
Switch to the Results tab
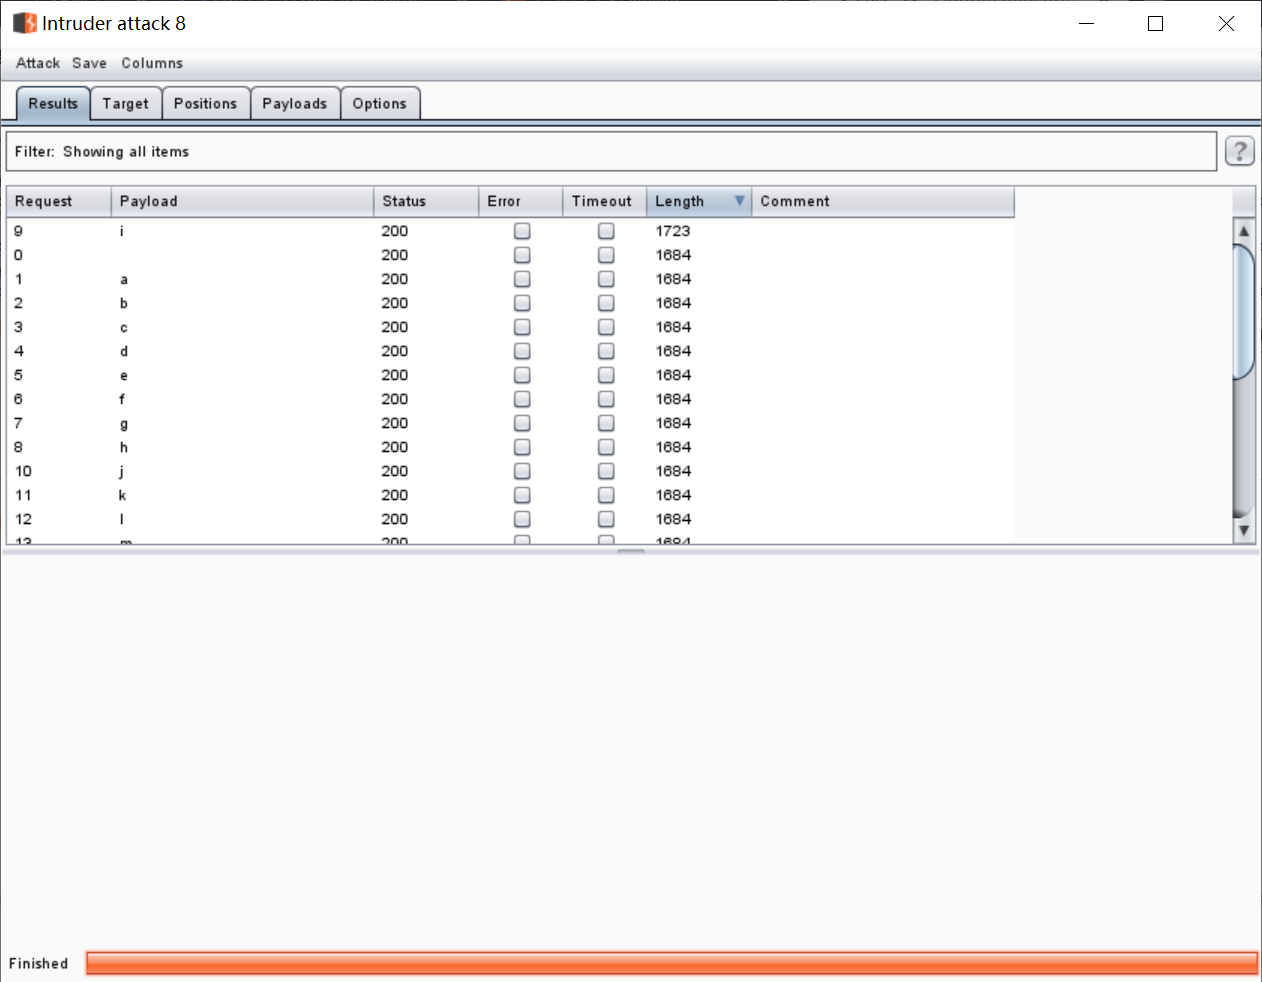(53, 104)
